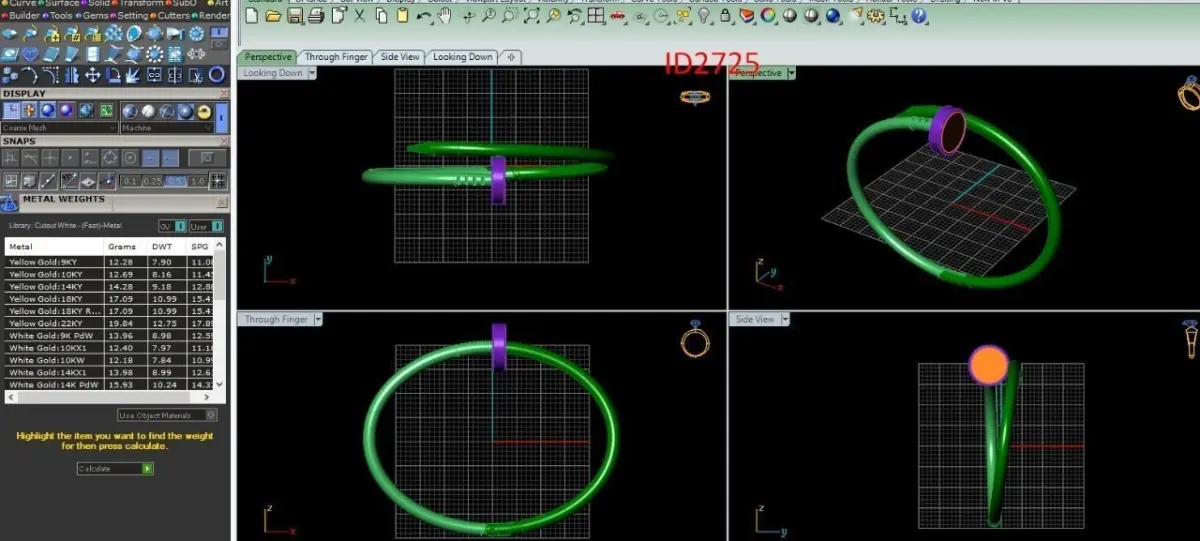Close the Snaps panel
This screenshot has width=1200, height=541.
(223, 141)
